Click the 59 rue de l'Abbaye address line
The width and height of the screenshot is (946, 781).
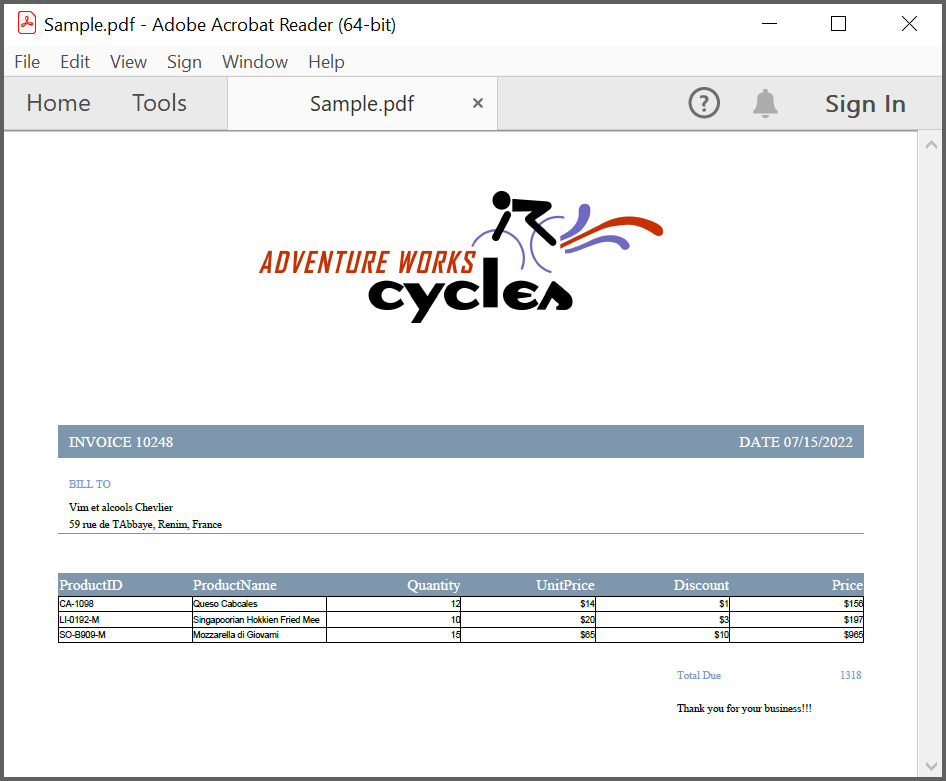tap(145, 525)
